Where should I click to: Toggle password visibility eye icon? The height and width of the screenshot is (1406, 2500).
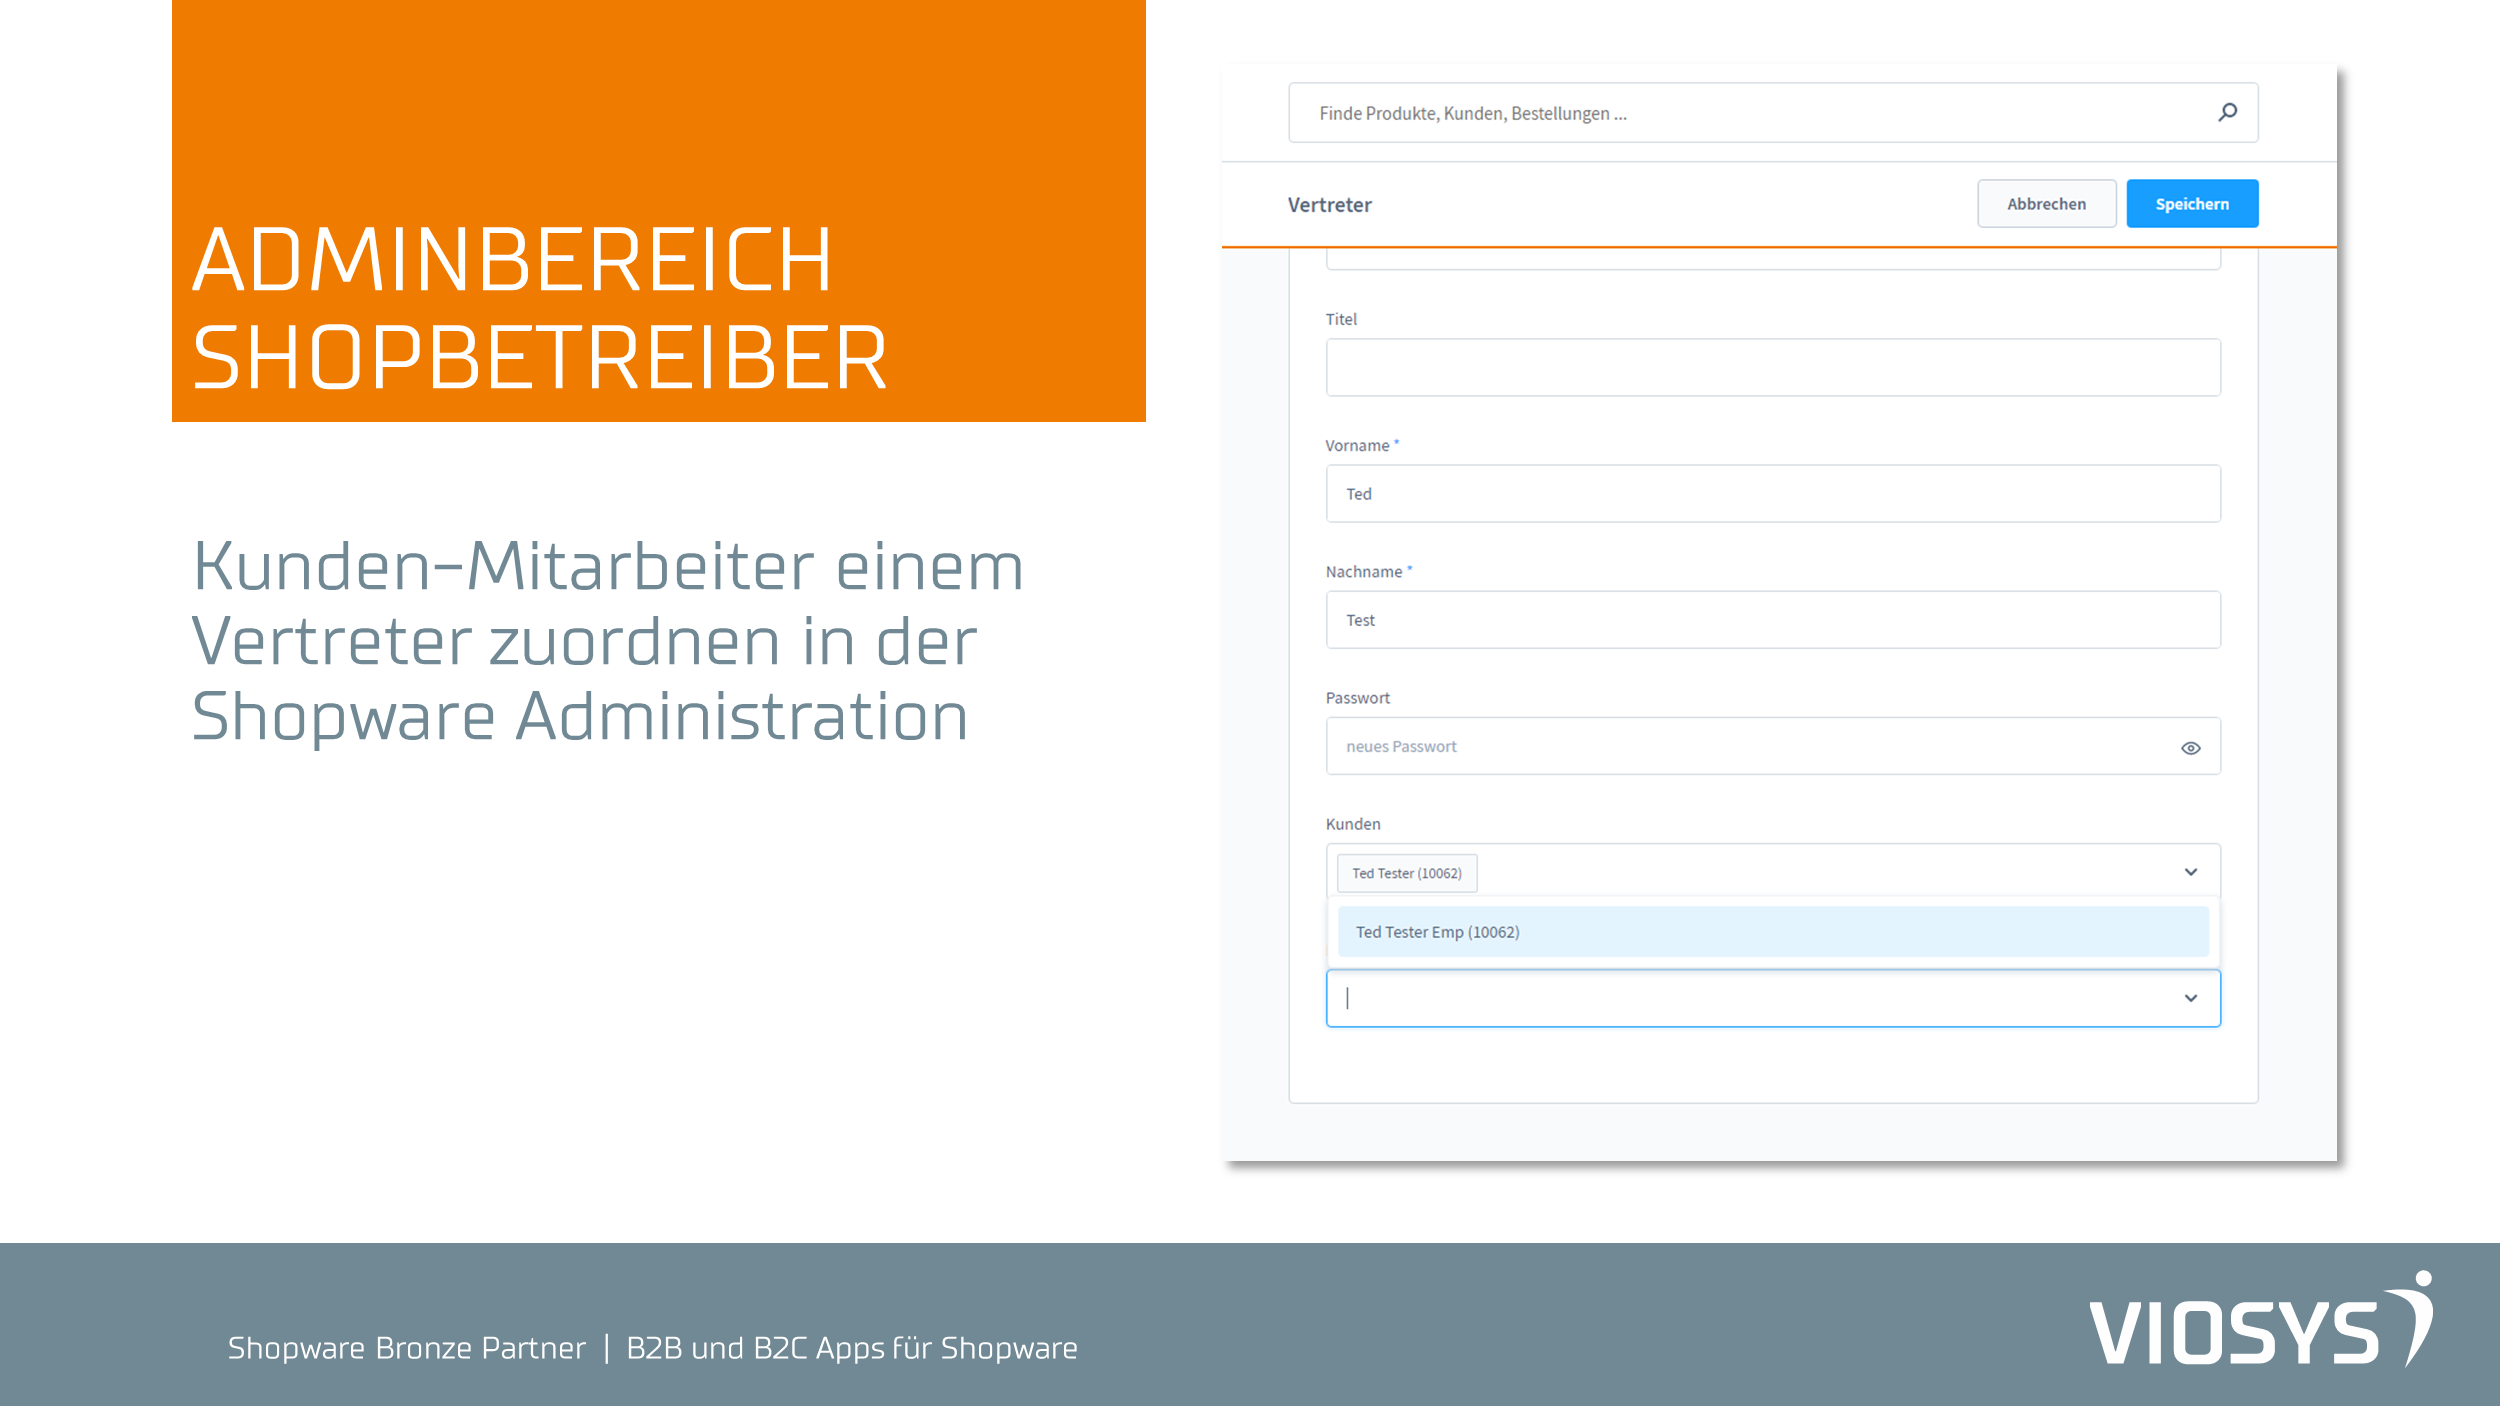2190,748
